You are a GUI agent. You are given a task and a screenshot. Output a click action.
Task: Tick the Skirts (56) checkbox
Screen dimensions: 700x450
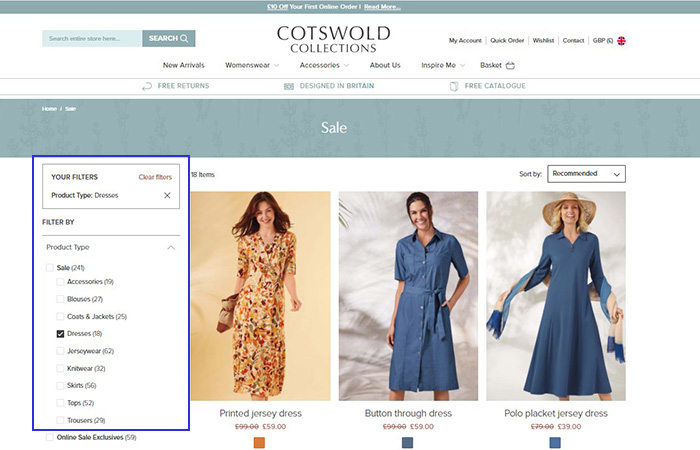tap(60, 385)
